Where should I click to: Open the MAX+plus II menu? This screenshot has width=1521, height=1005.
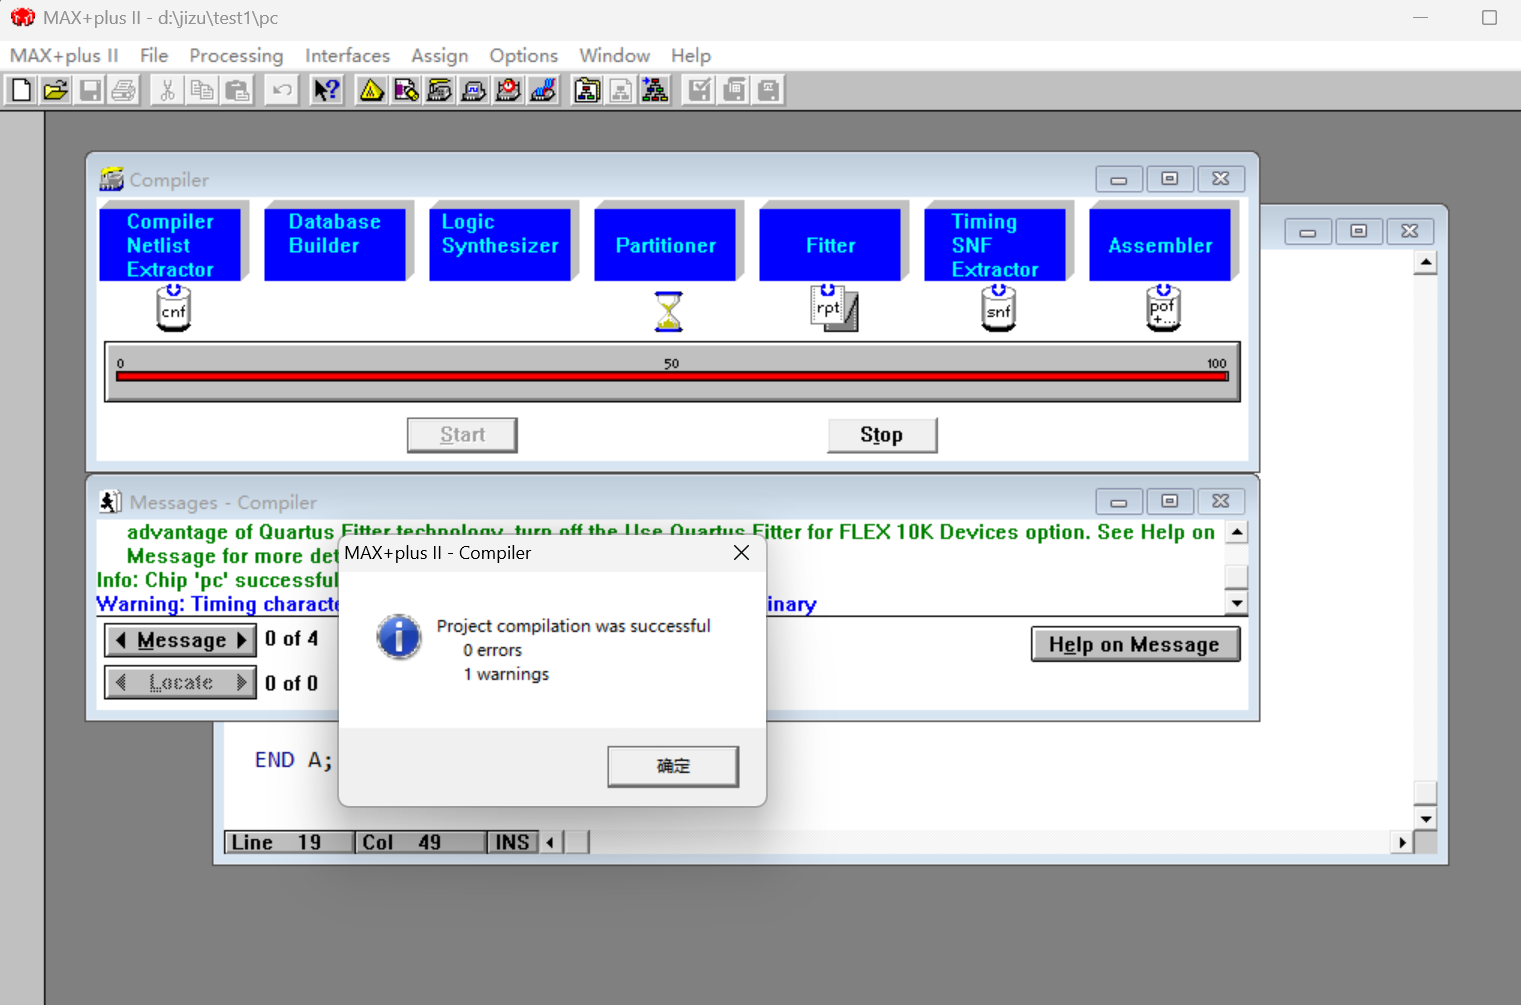(x=64, y=56)
